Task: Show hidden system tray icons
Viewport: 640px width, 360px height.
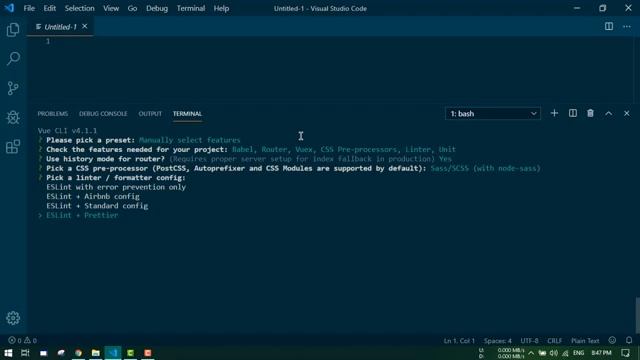Action: 531,353
